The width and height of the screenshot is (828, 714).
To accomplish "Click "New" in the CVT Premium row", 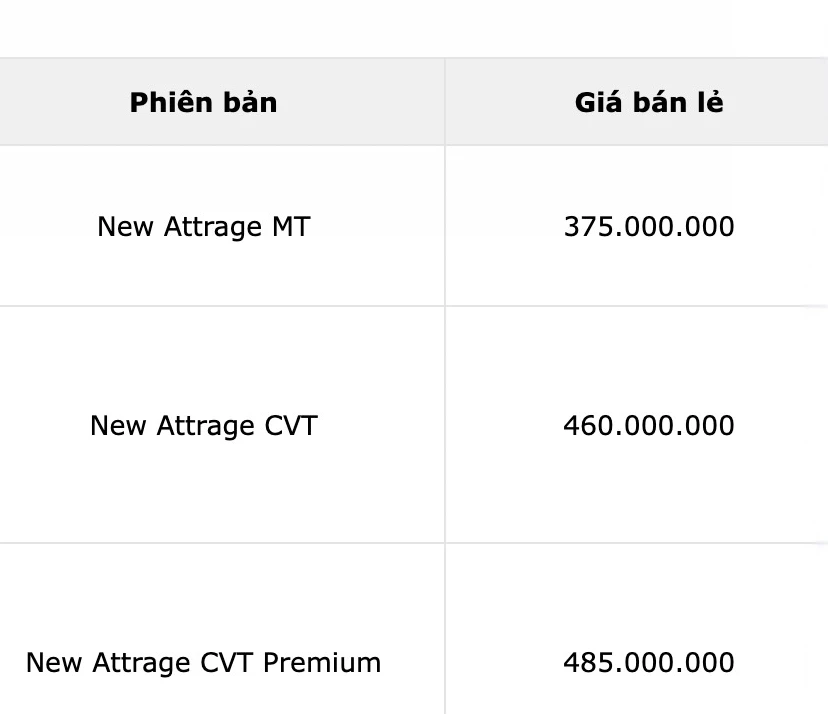I will 52,663.
